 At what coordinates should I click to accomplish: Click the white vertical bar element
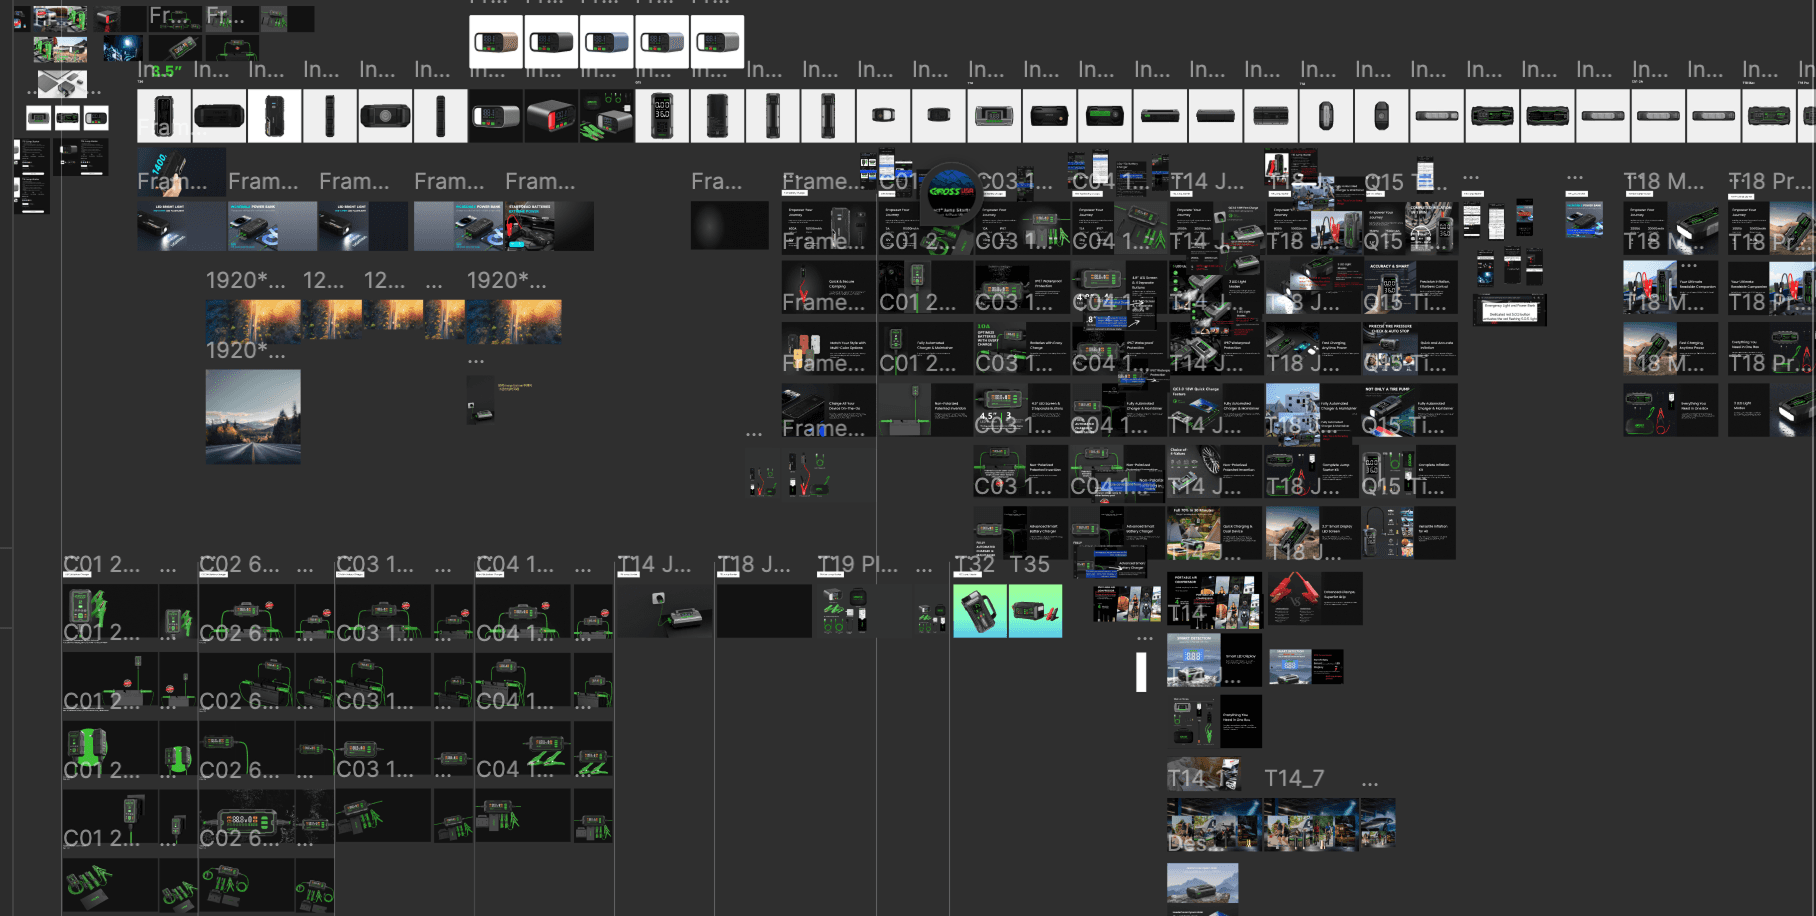pyautogui.click(x=1141, y=672)
